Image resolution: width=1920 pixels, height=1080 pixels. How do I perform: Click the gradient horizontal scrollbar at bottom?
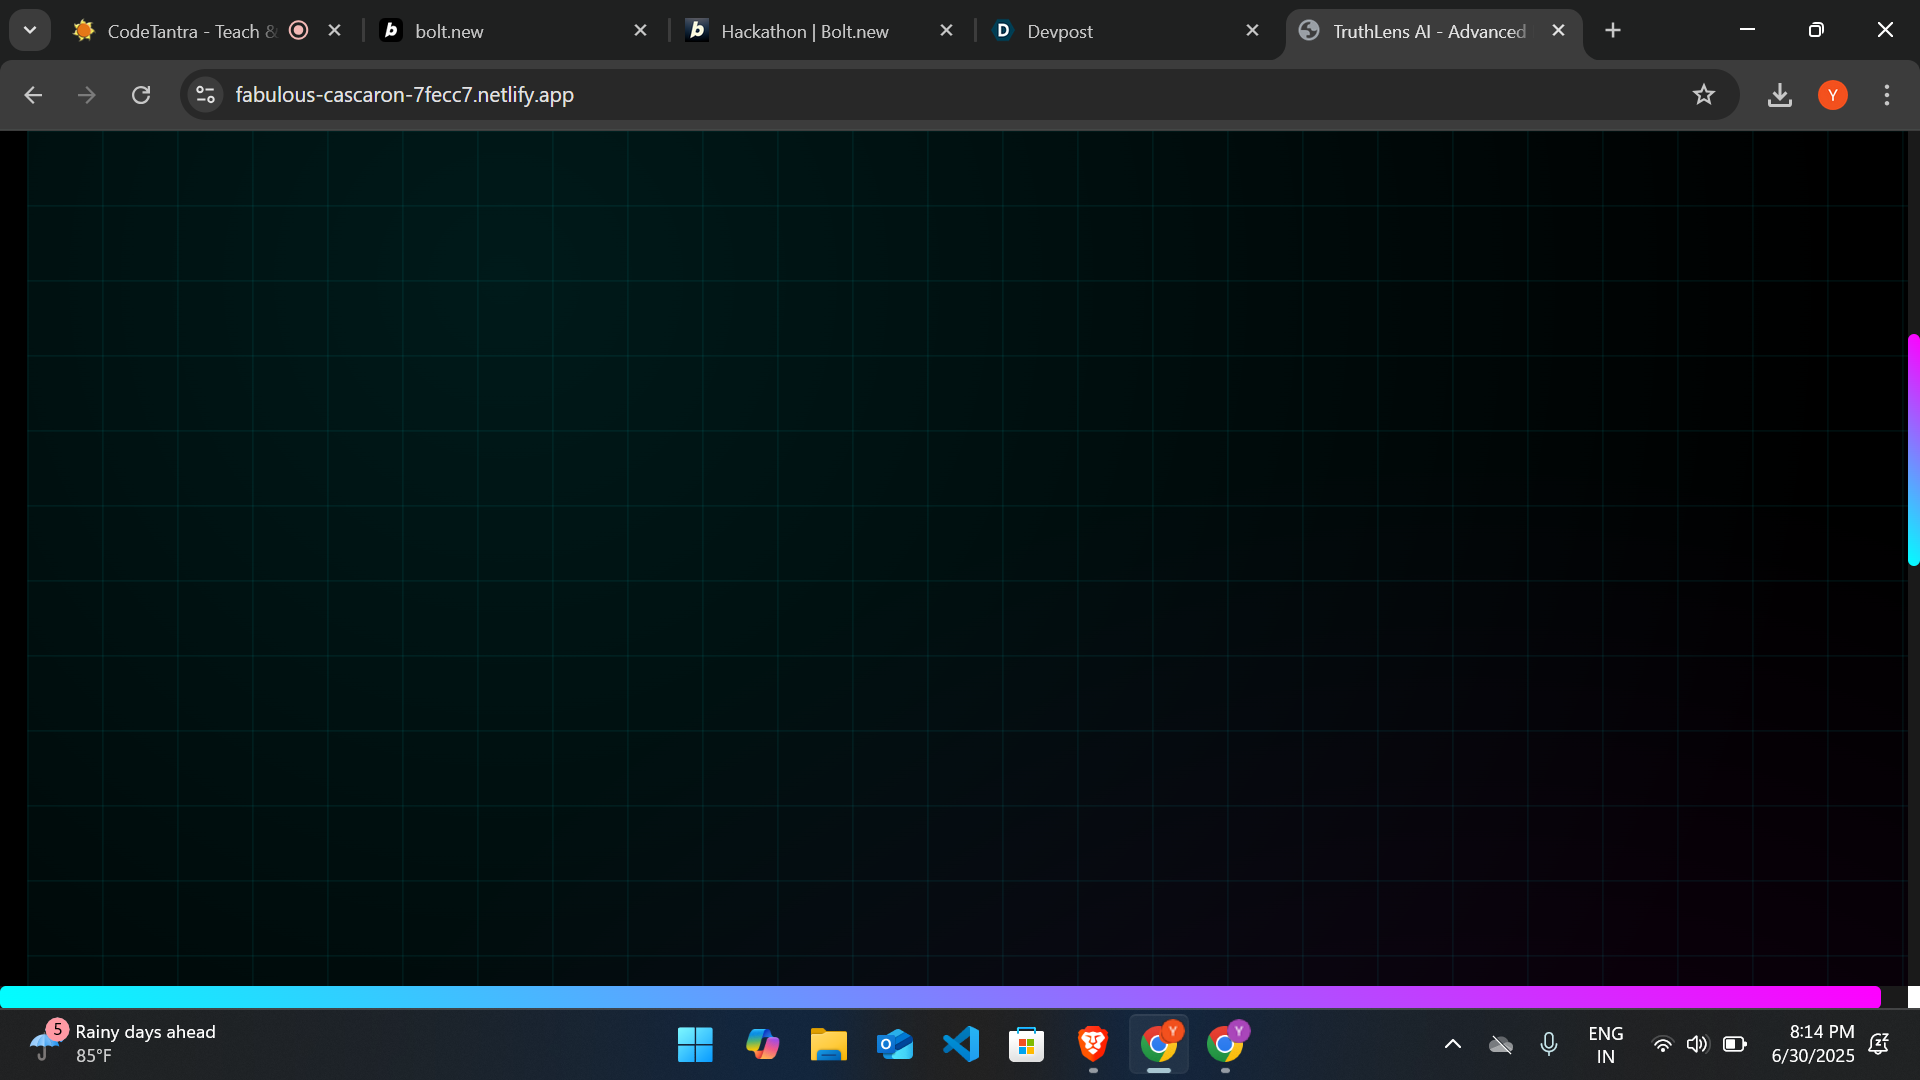tap(940, 997)
